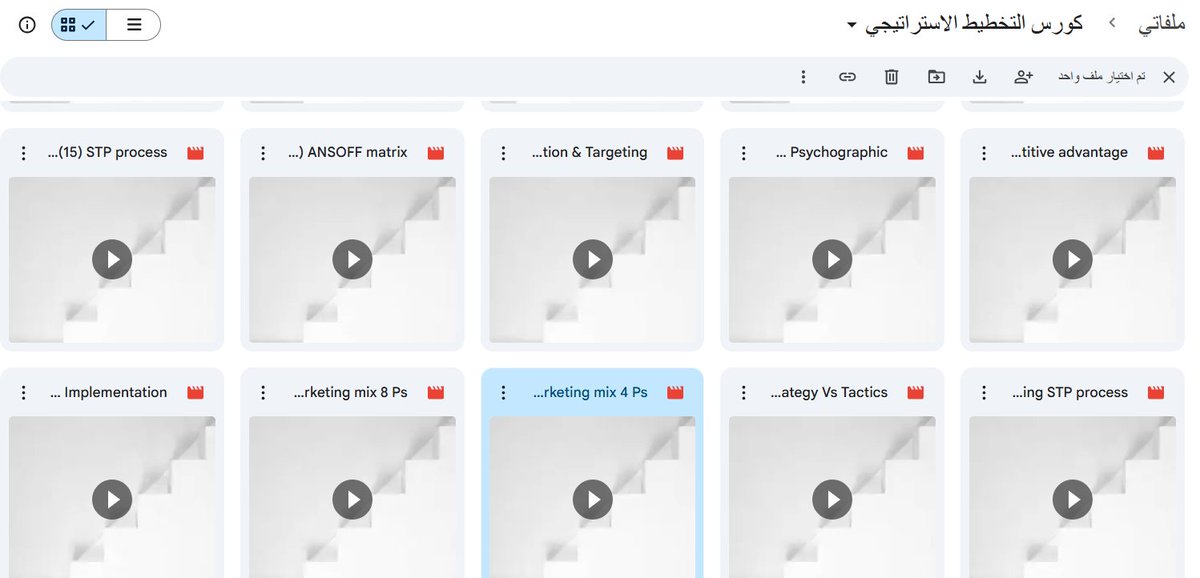1200x578 pixels.
Task: Select the file named ...ing STP process
Action: (1070, 393)
